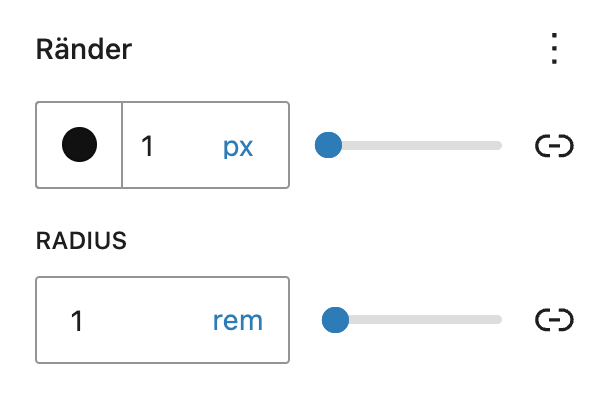The width and height of the screenshot is (616, 402).
Task: Open the black border color picker
Action: (79, 145)
